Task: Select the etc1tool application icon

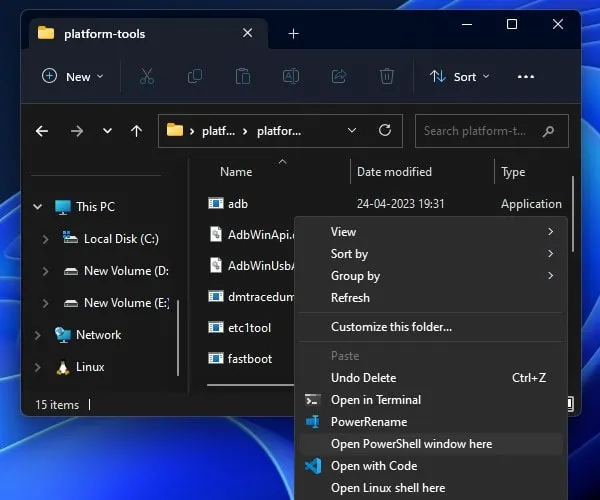Action: tap(216, 327)
